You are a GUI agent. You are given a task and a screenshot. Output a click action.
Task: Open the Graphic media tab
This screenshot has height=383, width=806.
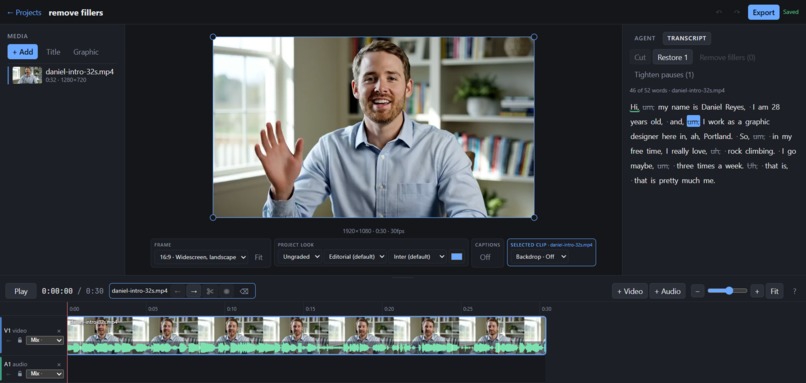86,52
